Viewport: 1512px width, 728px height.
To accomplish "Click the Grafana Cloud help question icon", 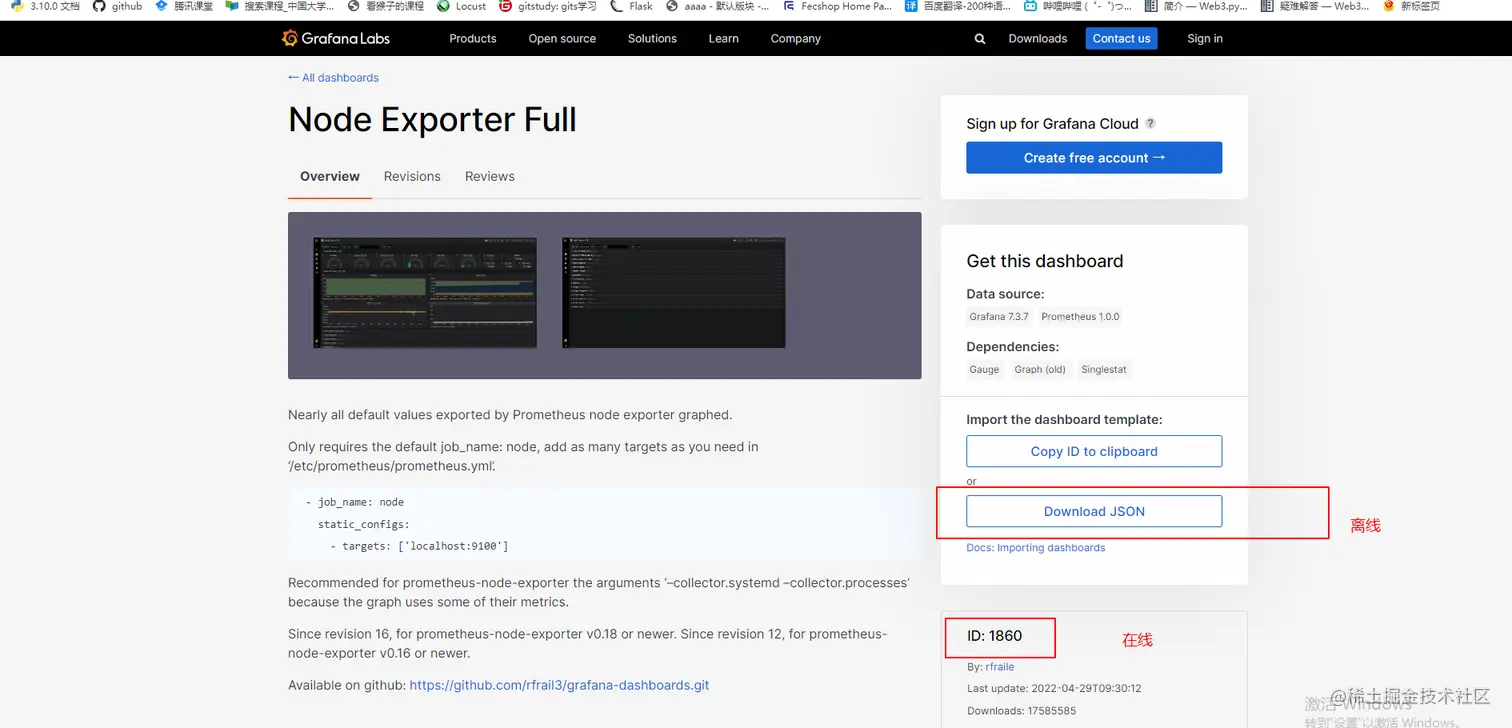I will point(1150,124).
